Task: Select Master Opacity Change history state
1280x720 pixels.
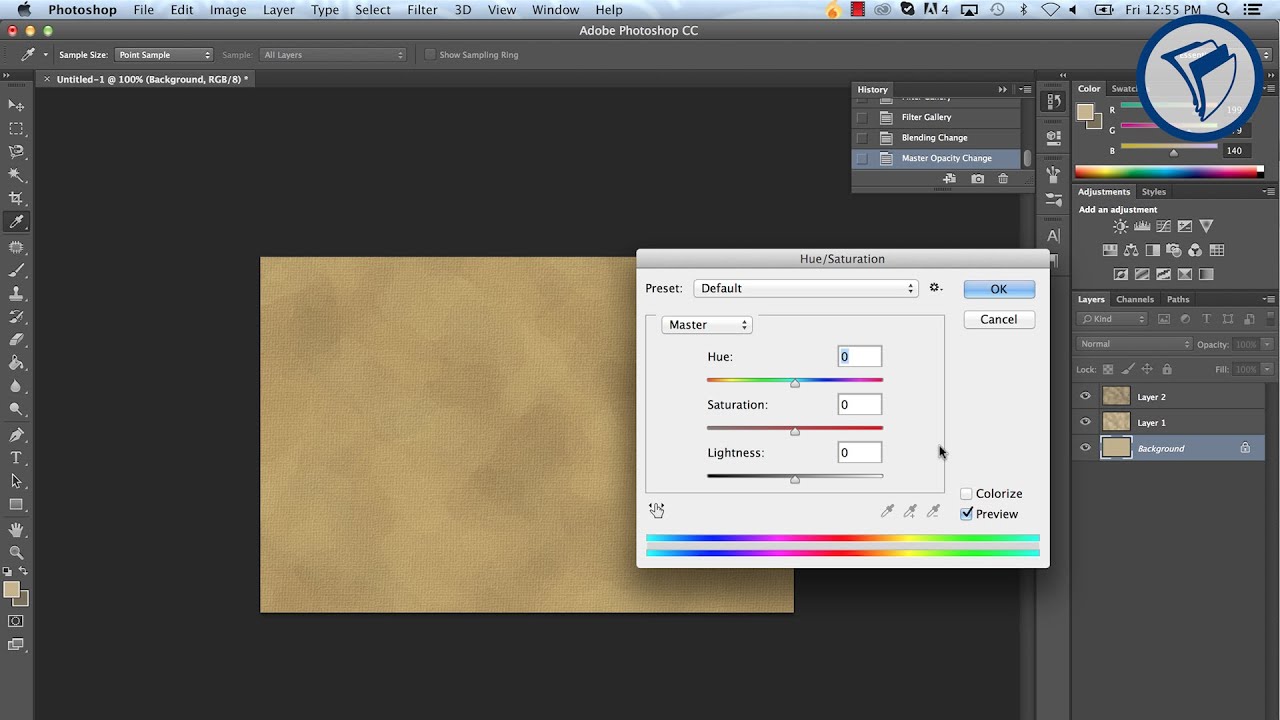Action: (936, 158)
